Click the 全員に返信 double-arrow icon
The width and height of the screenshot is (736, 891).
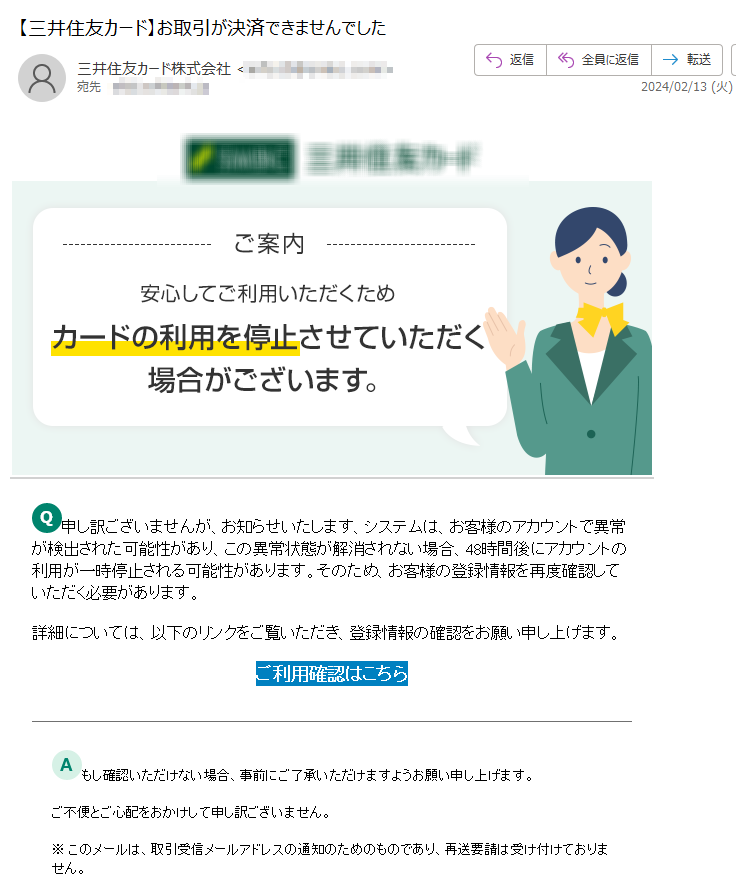[x=566, y=60]
